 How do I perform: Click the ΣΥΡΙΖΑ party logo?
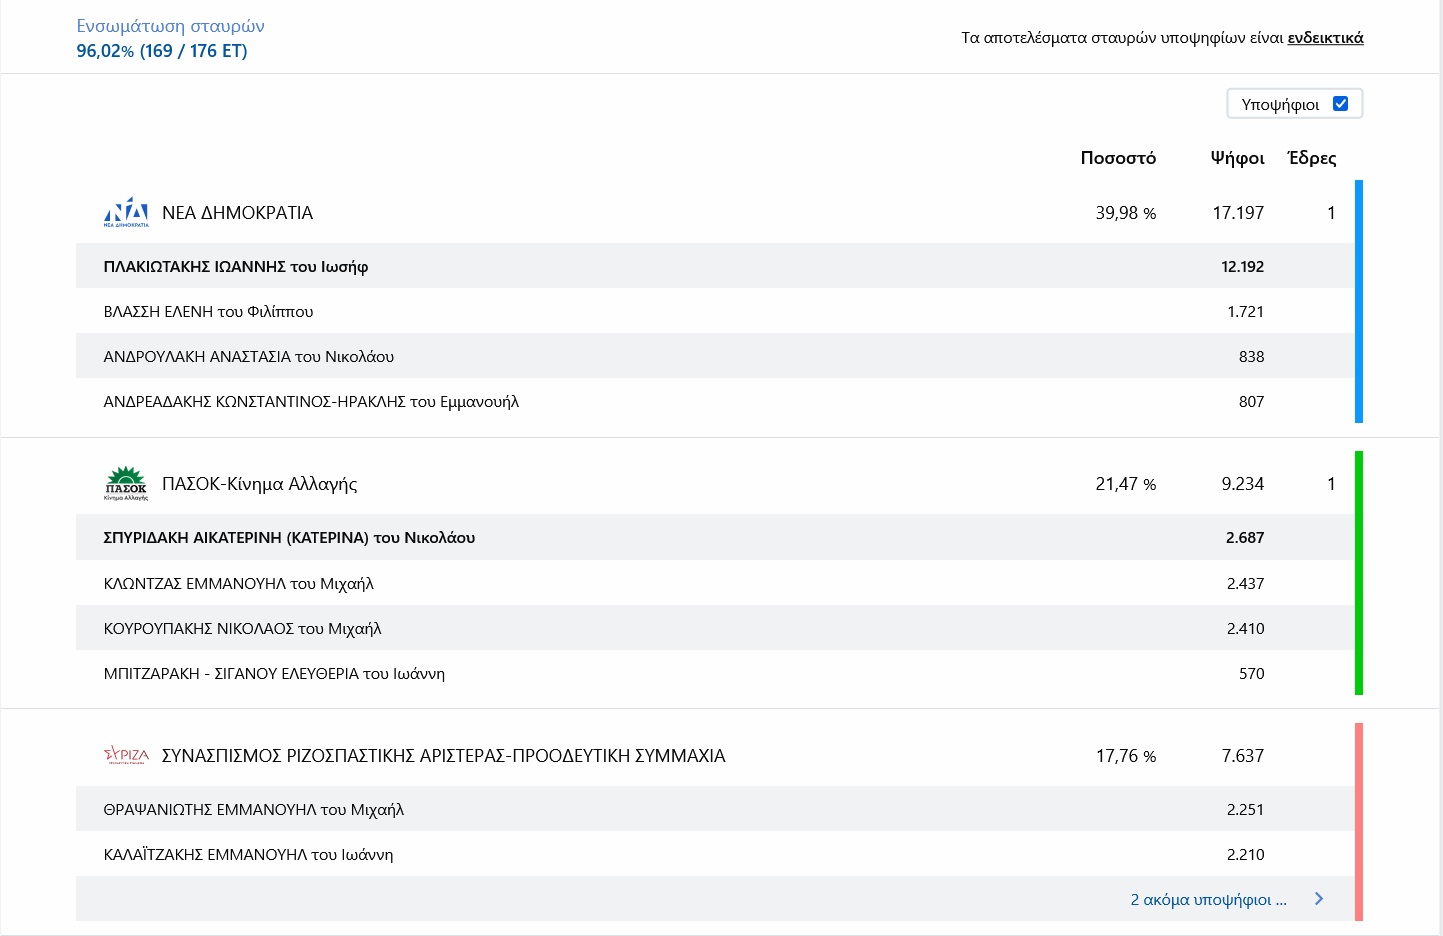[x=126, y=755]
